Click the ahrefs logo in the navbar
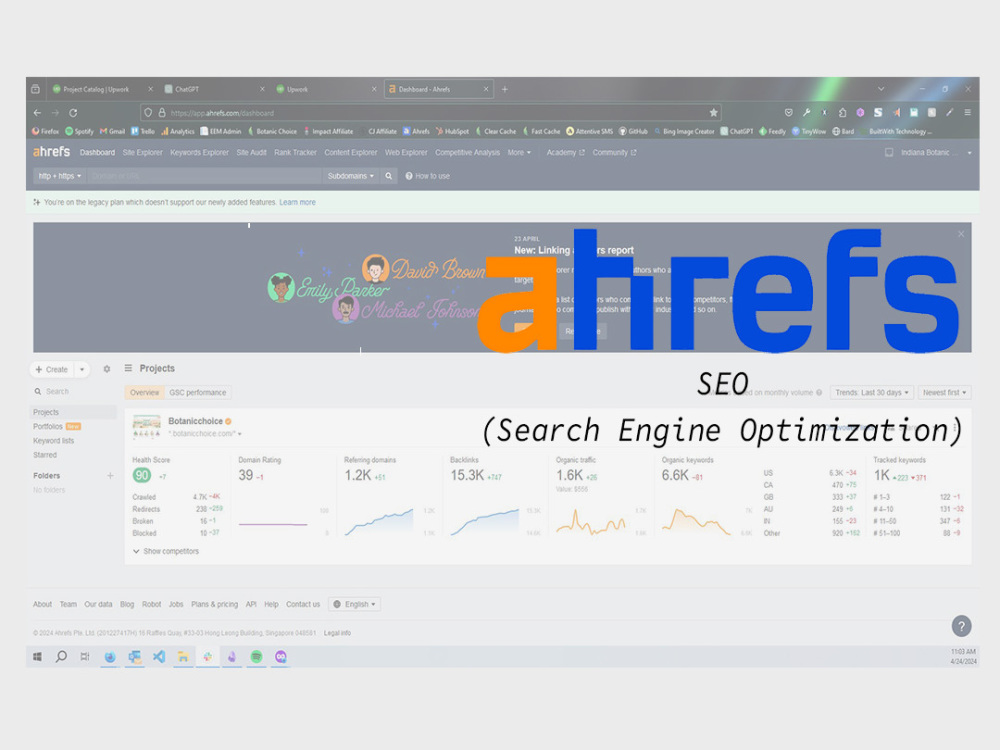This screenshot has height=750, width=1000. click(51, 152)
